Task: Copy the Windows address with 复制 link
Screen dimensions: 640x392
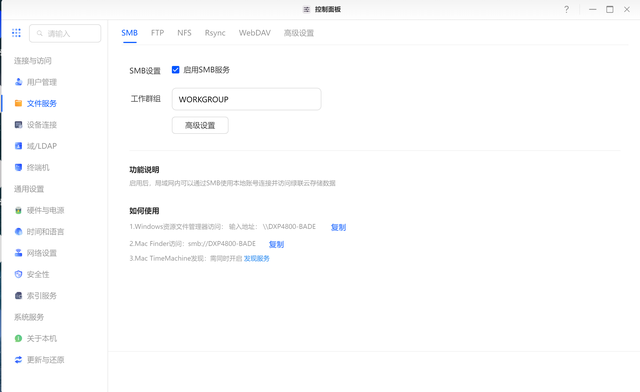Action: tap(338, 227)
